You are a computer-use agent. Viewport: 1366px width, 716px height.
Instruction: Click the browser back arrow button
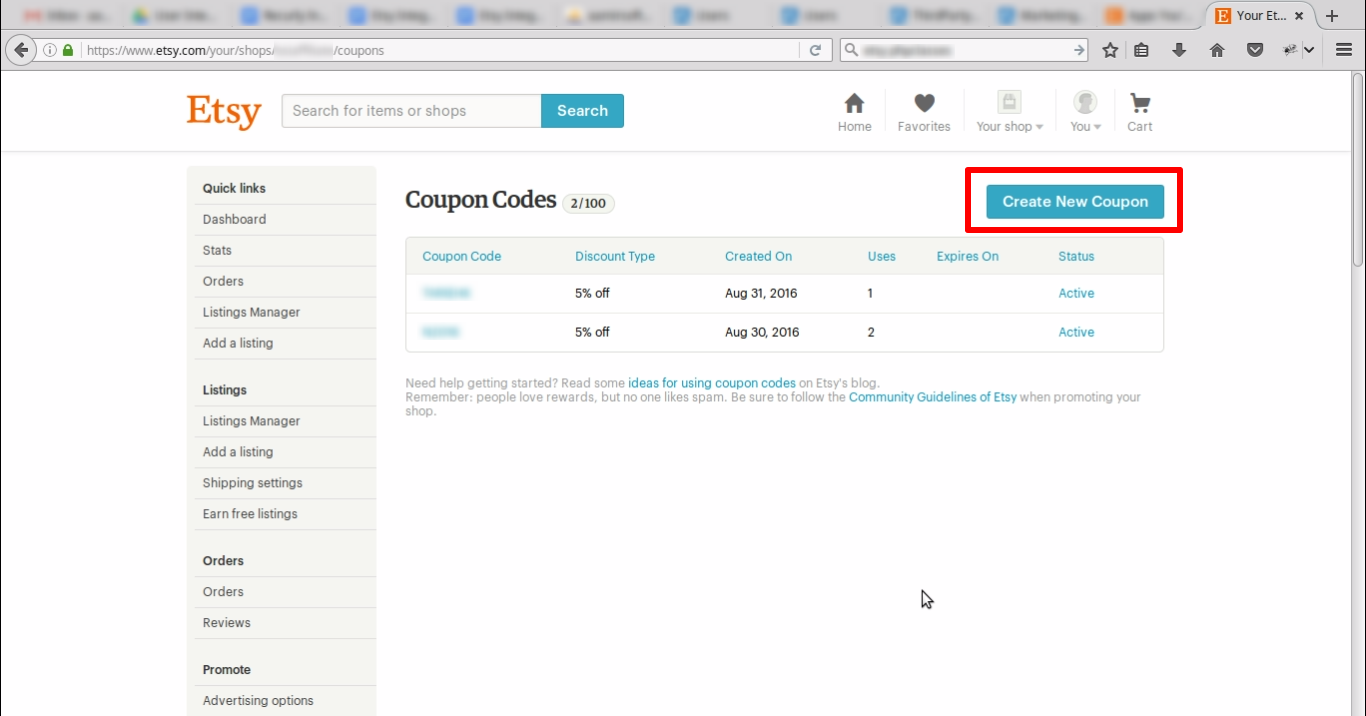coord(20,50)
